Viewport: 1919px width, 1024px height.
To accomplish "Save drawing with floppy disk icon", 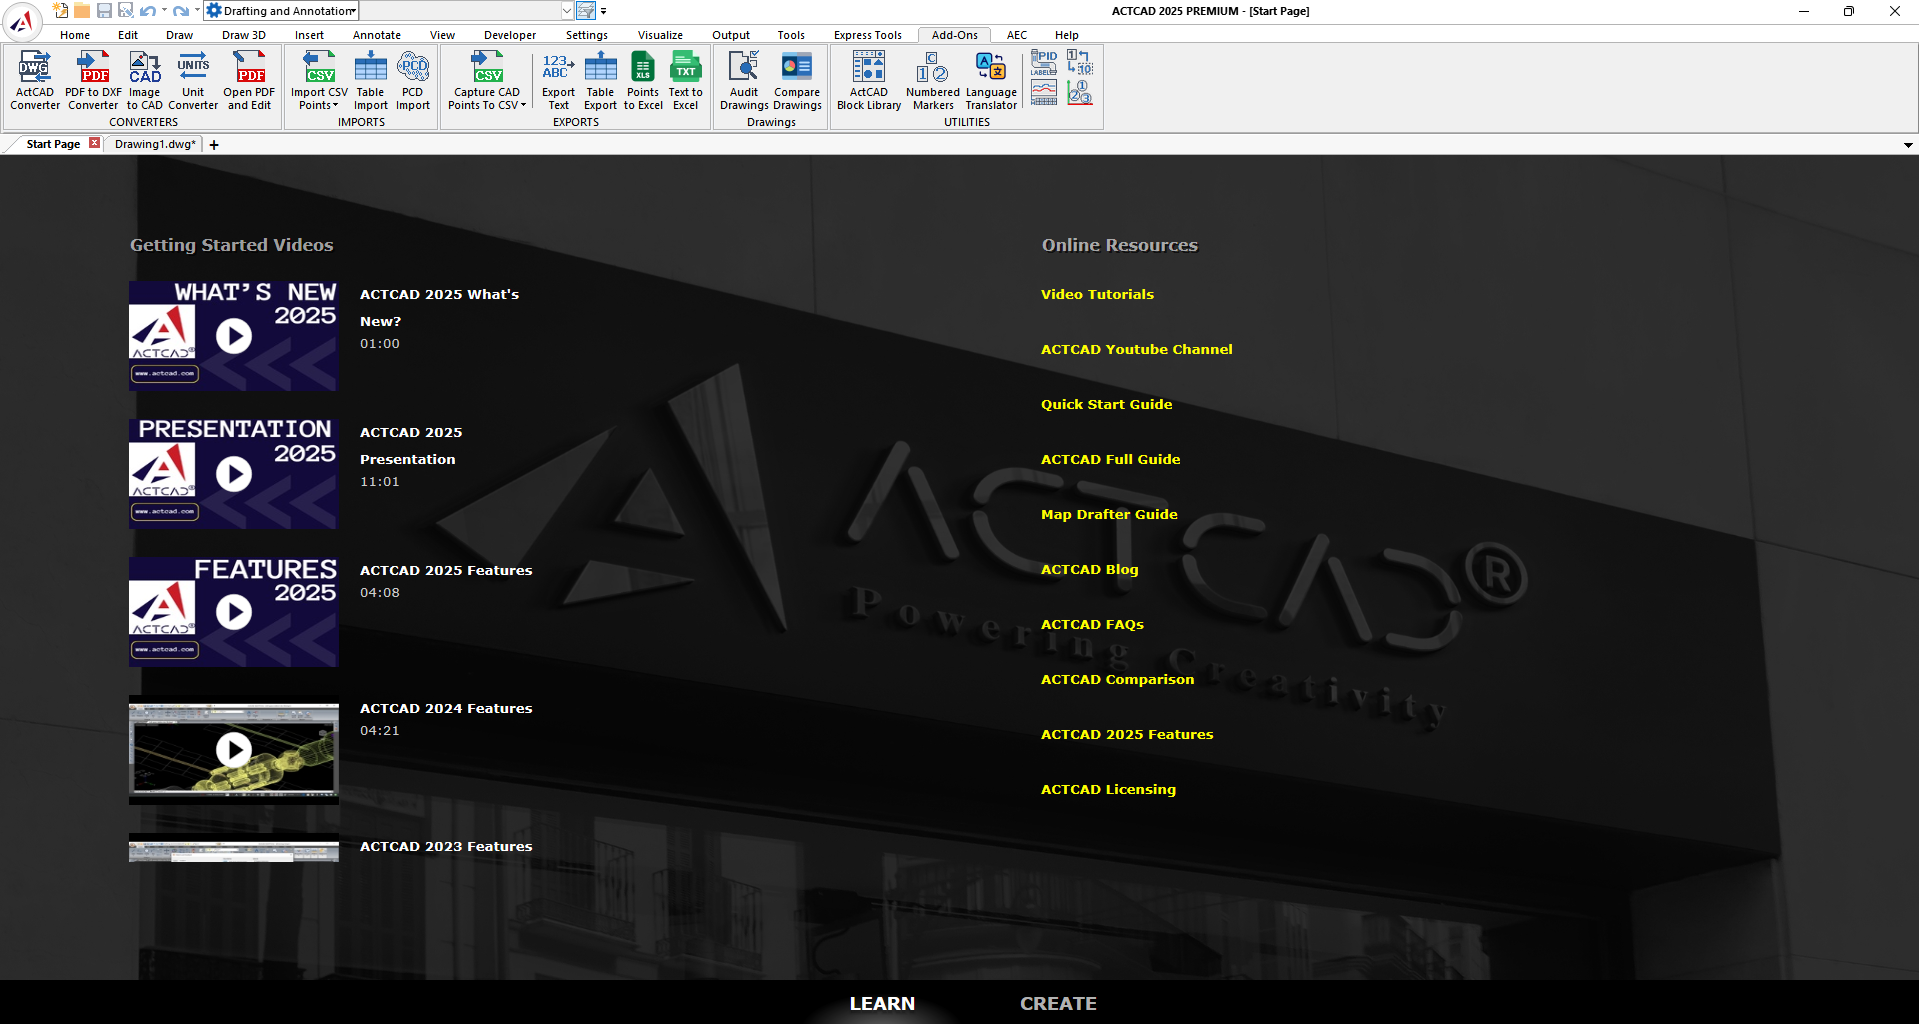I will point(104,10).
